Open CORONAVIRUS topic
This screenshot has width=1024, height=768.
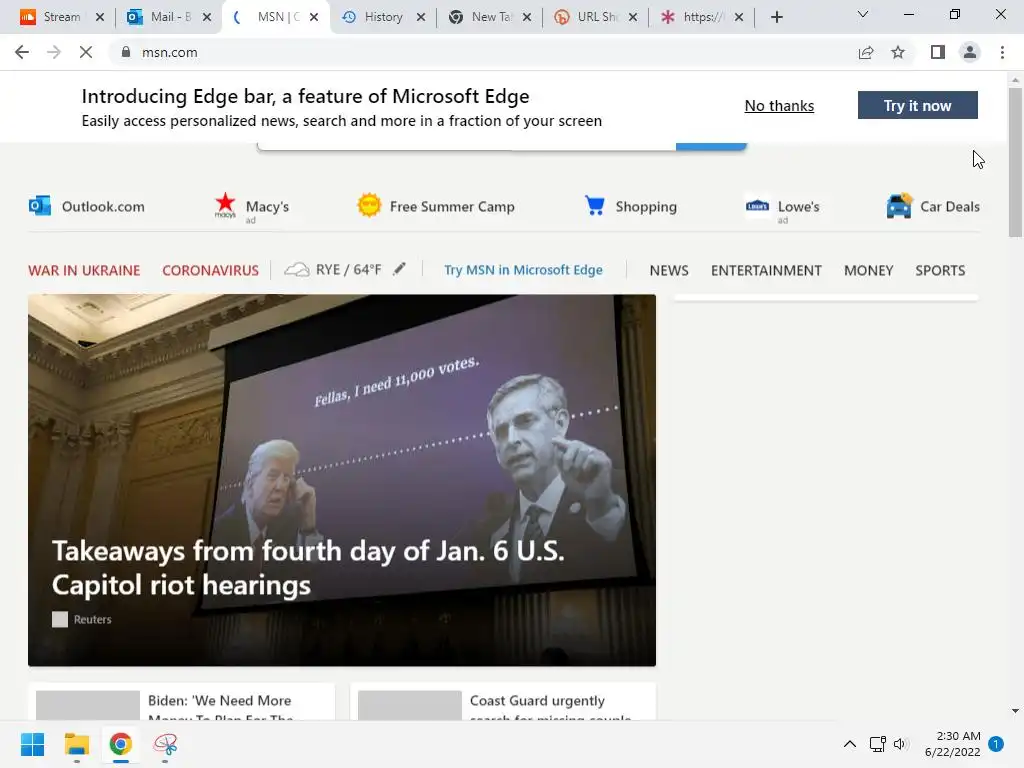pyautogui.click(x=210, y=270)
